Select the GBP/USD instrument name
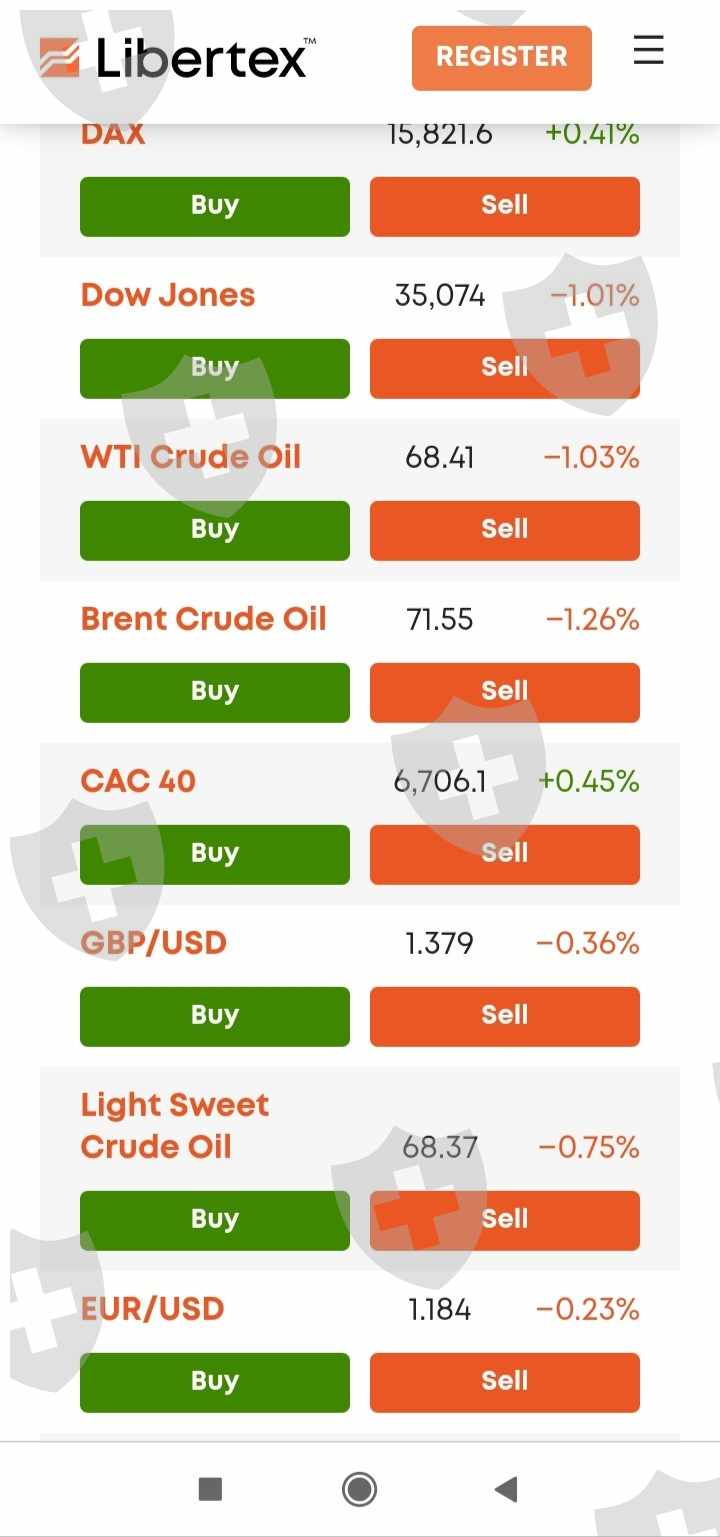The height and width of the screenshot is (1537, 720). 154,943
